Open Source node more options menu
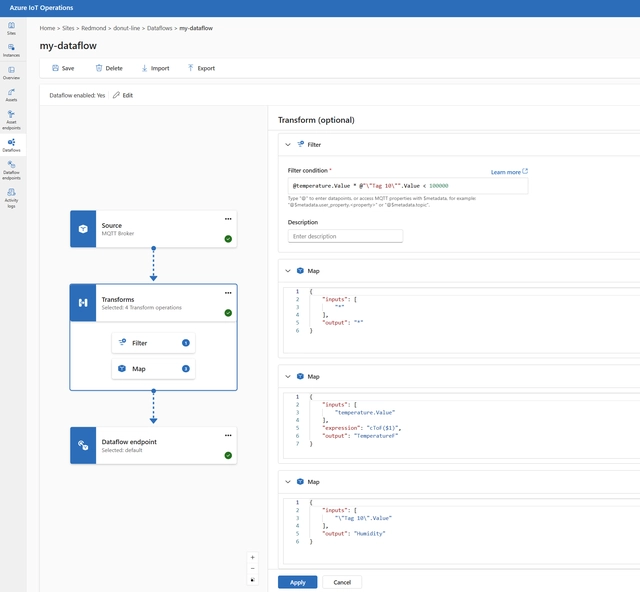 228,219
